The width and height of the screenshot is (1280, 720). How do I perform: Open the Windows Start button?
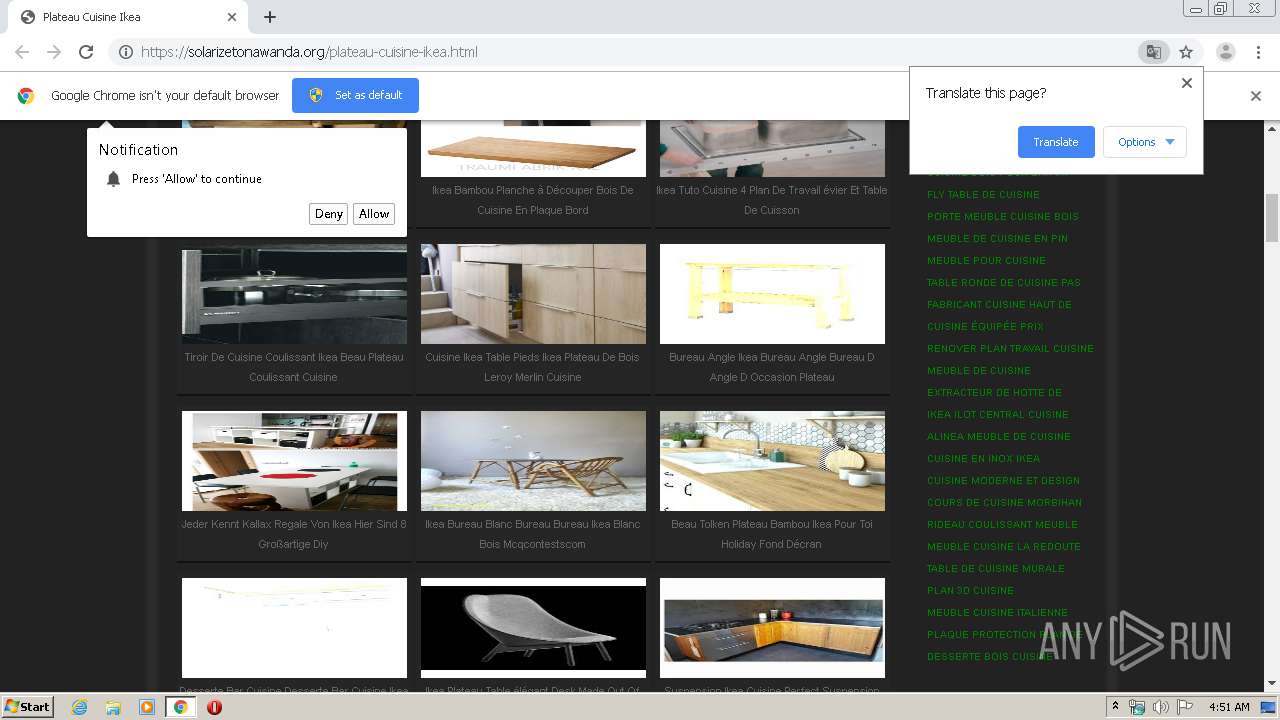27,706
